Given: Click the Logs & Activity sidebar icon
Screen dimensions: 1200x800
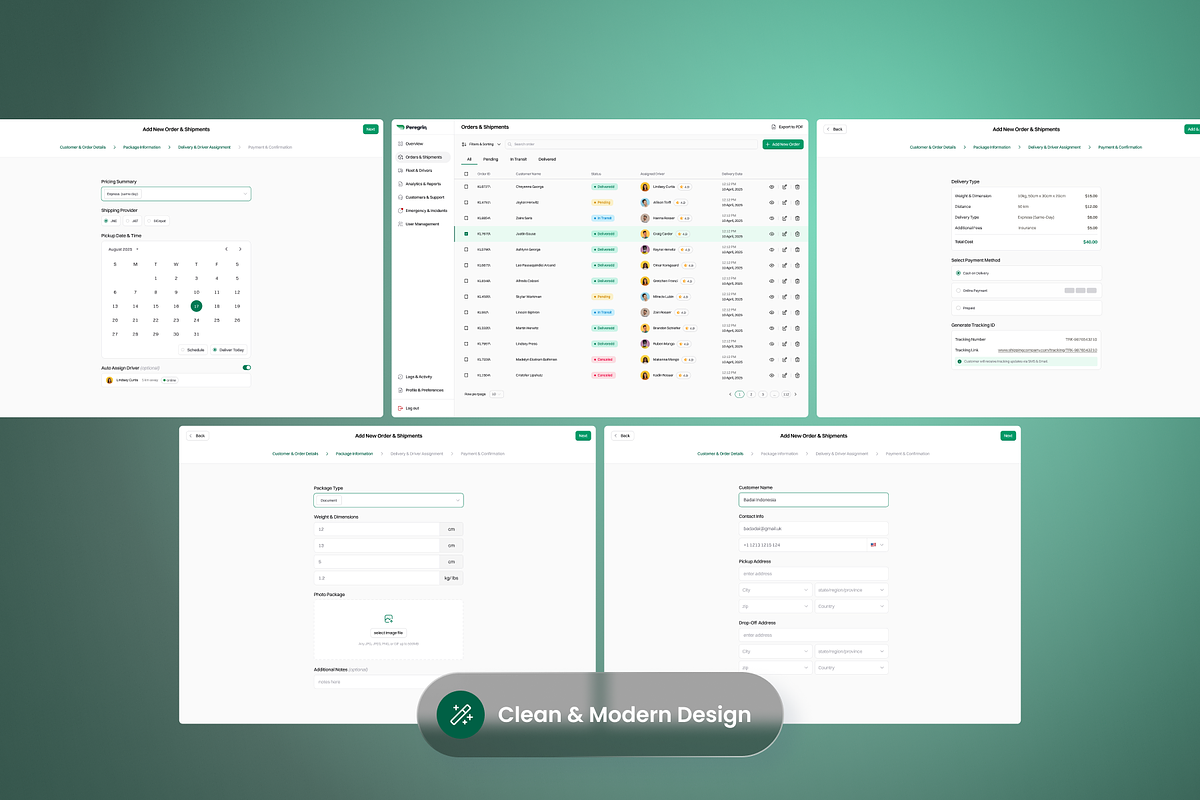Looking at the screenshot, I should (400, 377).
